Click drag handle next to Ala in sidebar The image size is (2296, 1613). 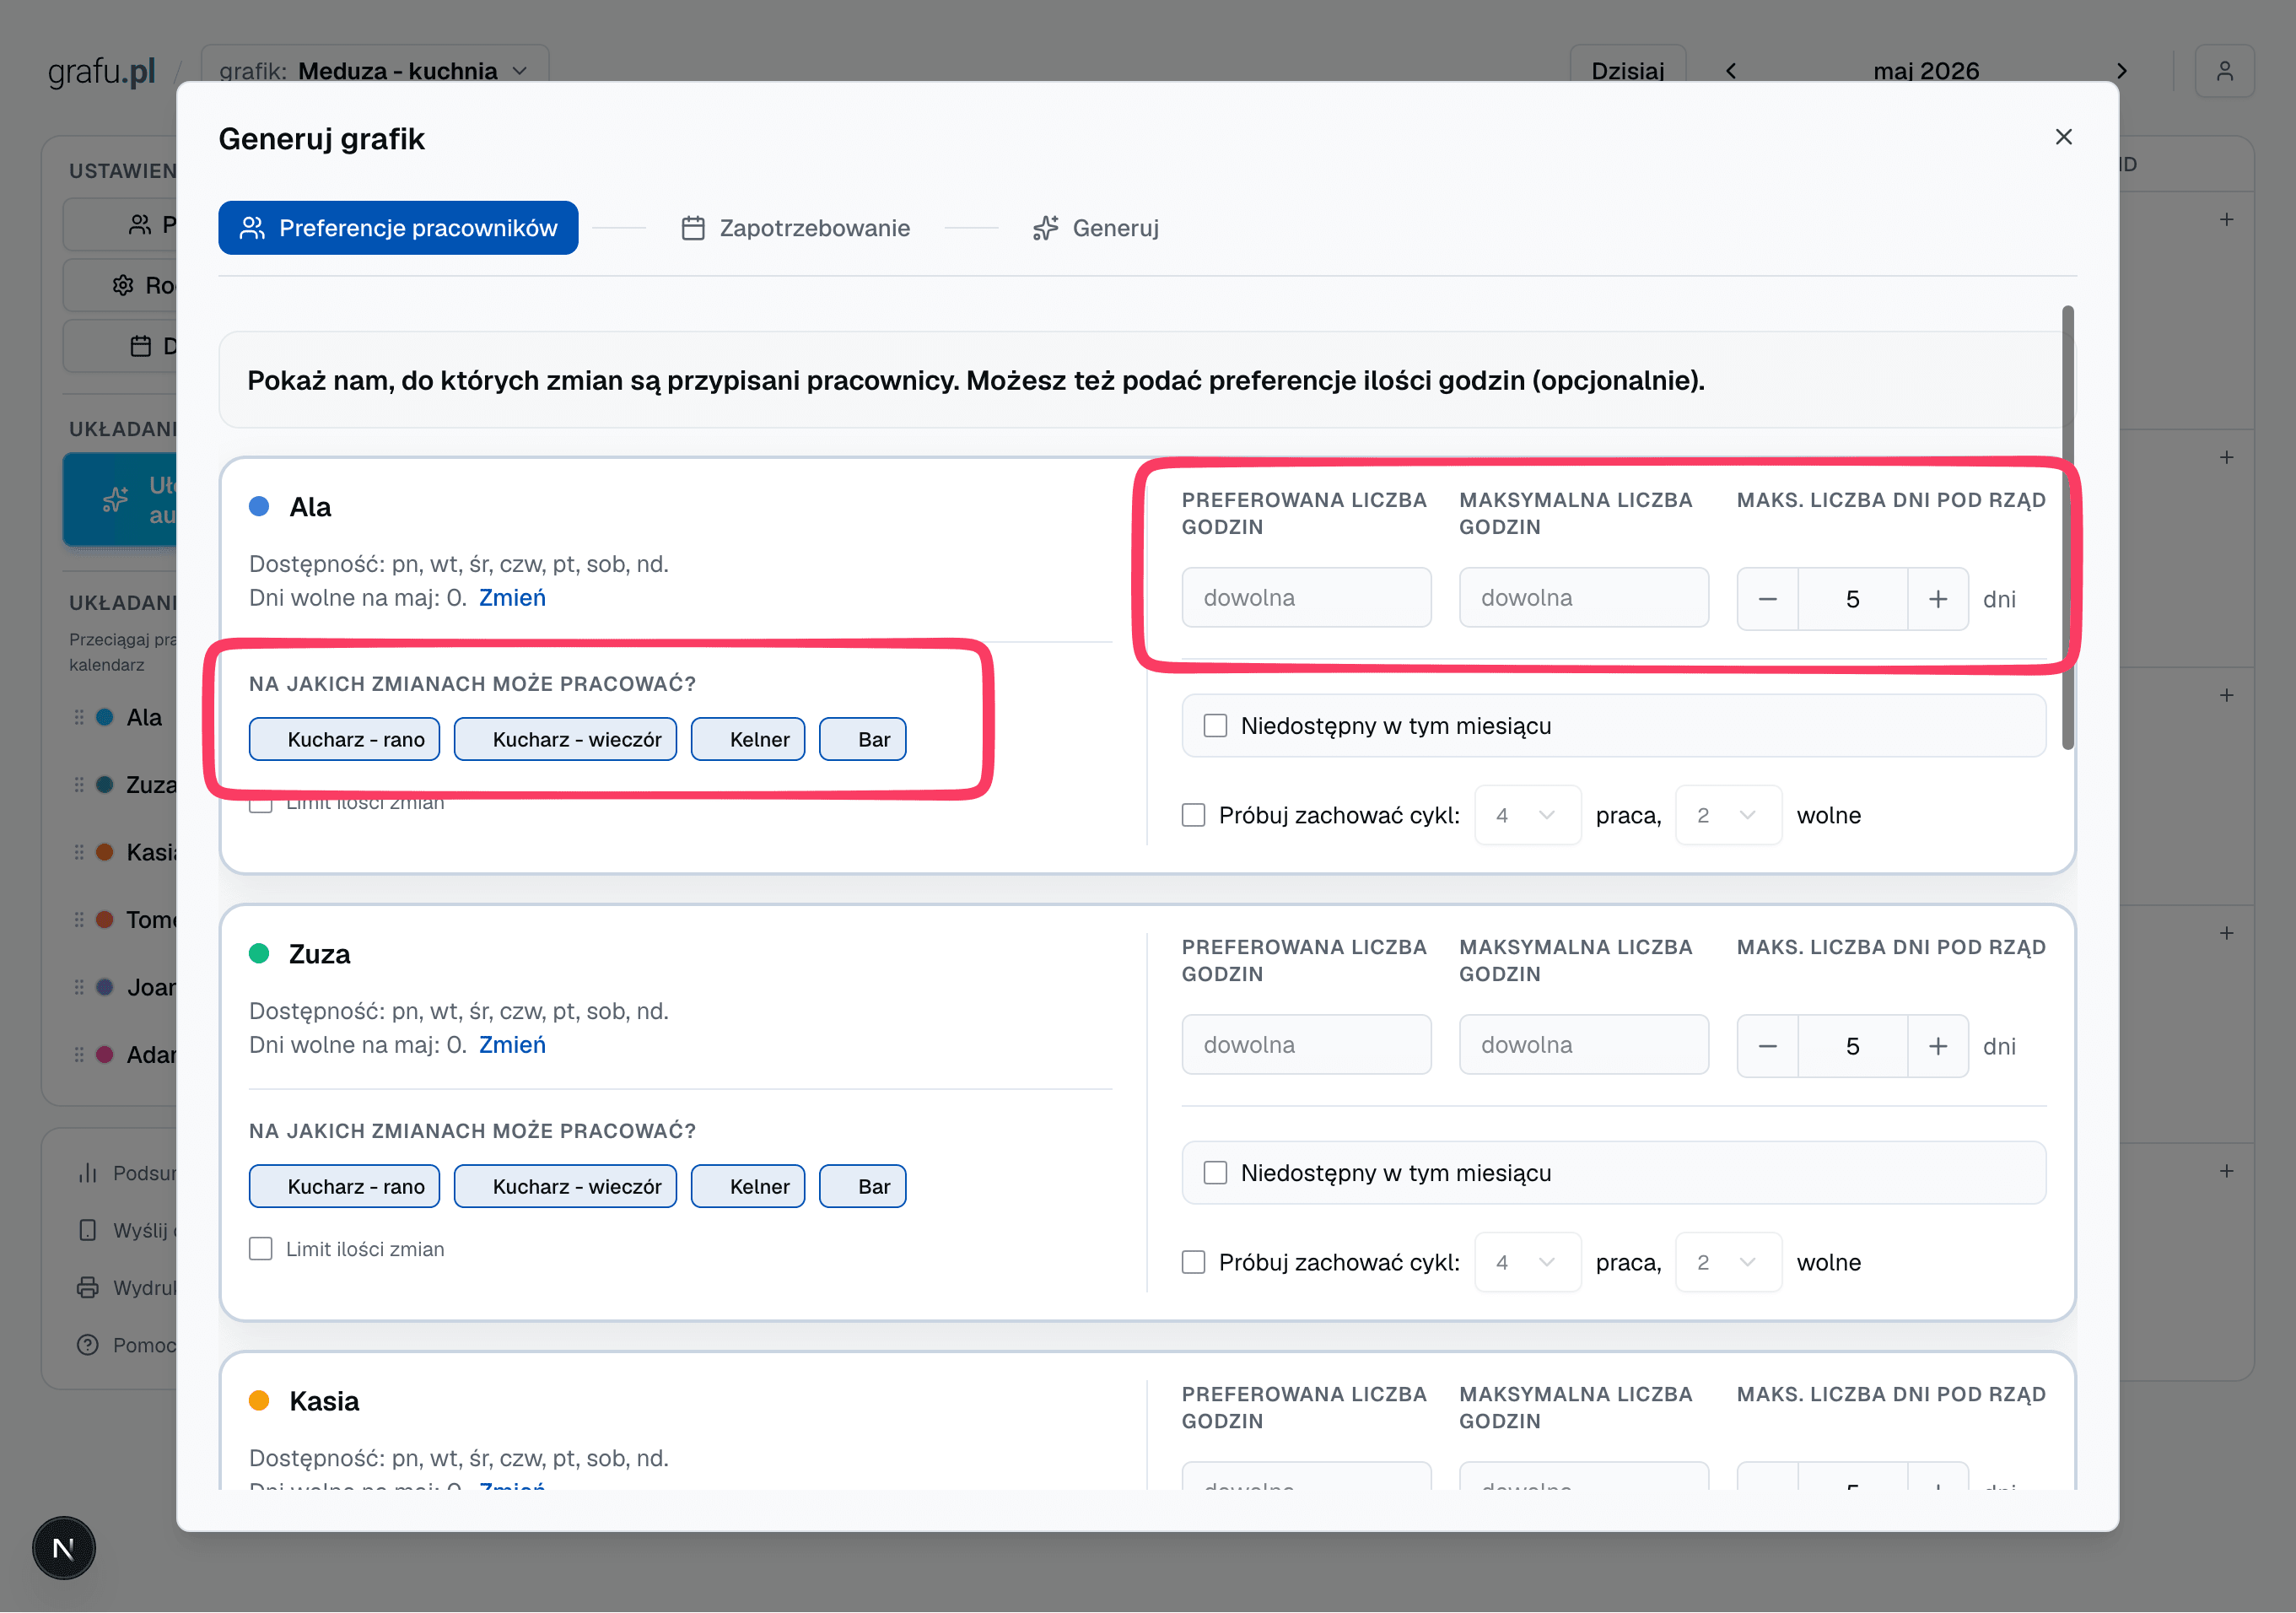79,717
